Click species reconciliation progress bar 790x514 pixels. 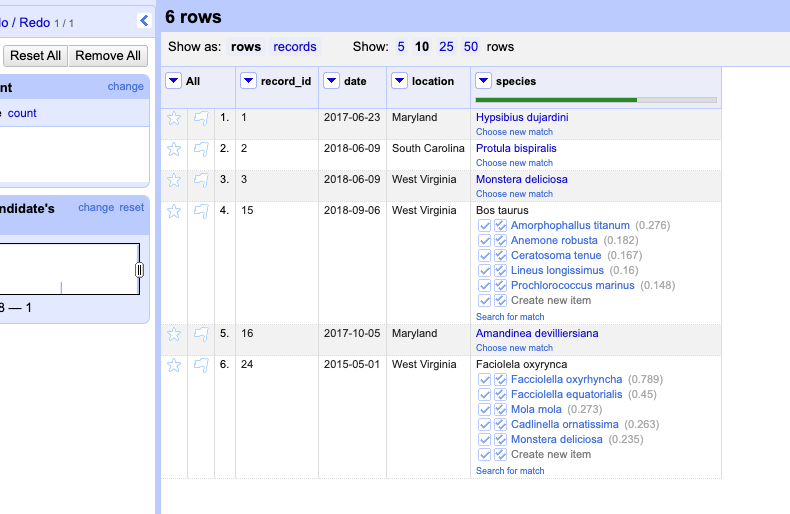(596, 100)
